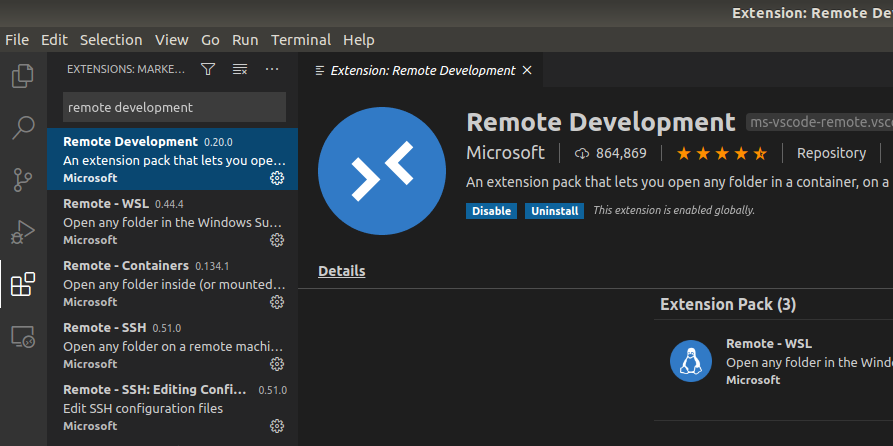Select Remote - WSL in extensions list
The width and height of the screenshot is (893, 446).
click(x=173, y=221)
